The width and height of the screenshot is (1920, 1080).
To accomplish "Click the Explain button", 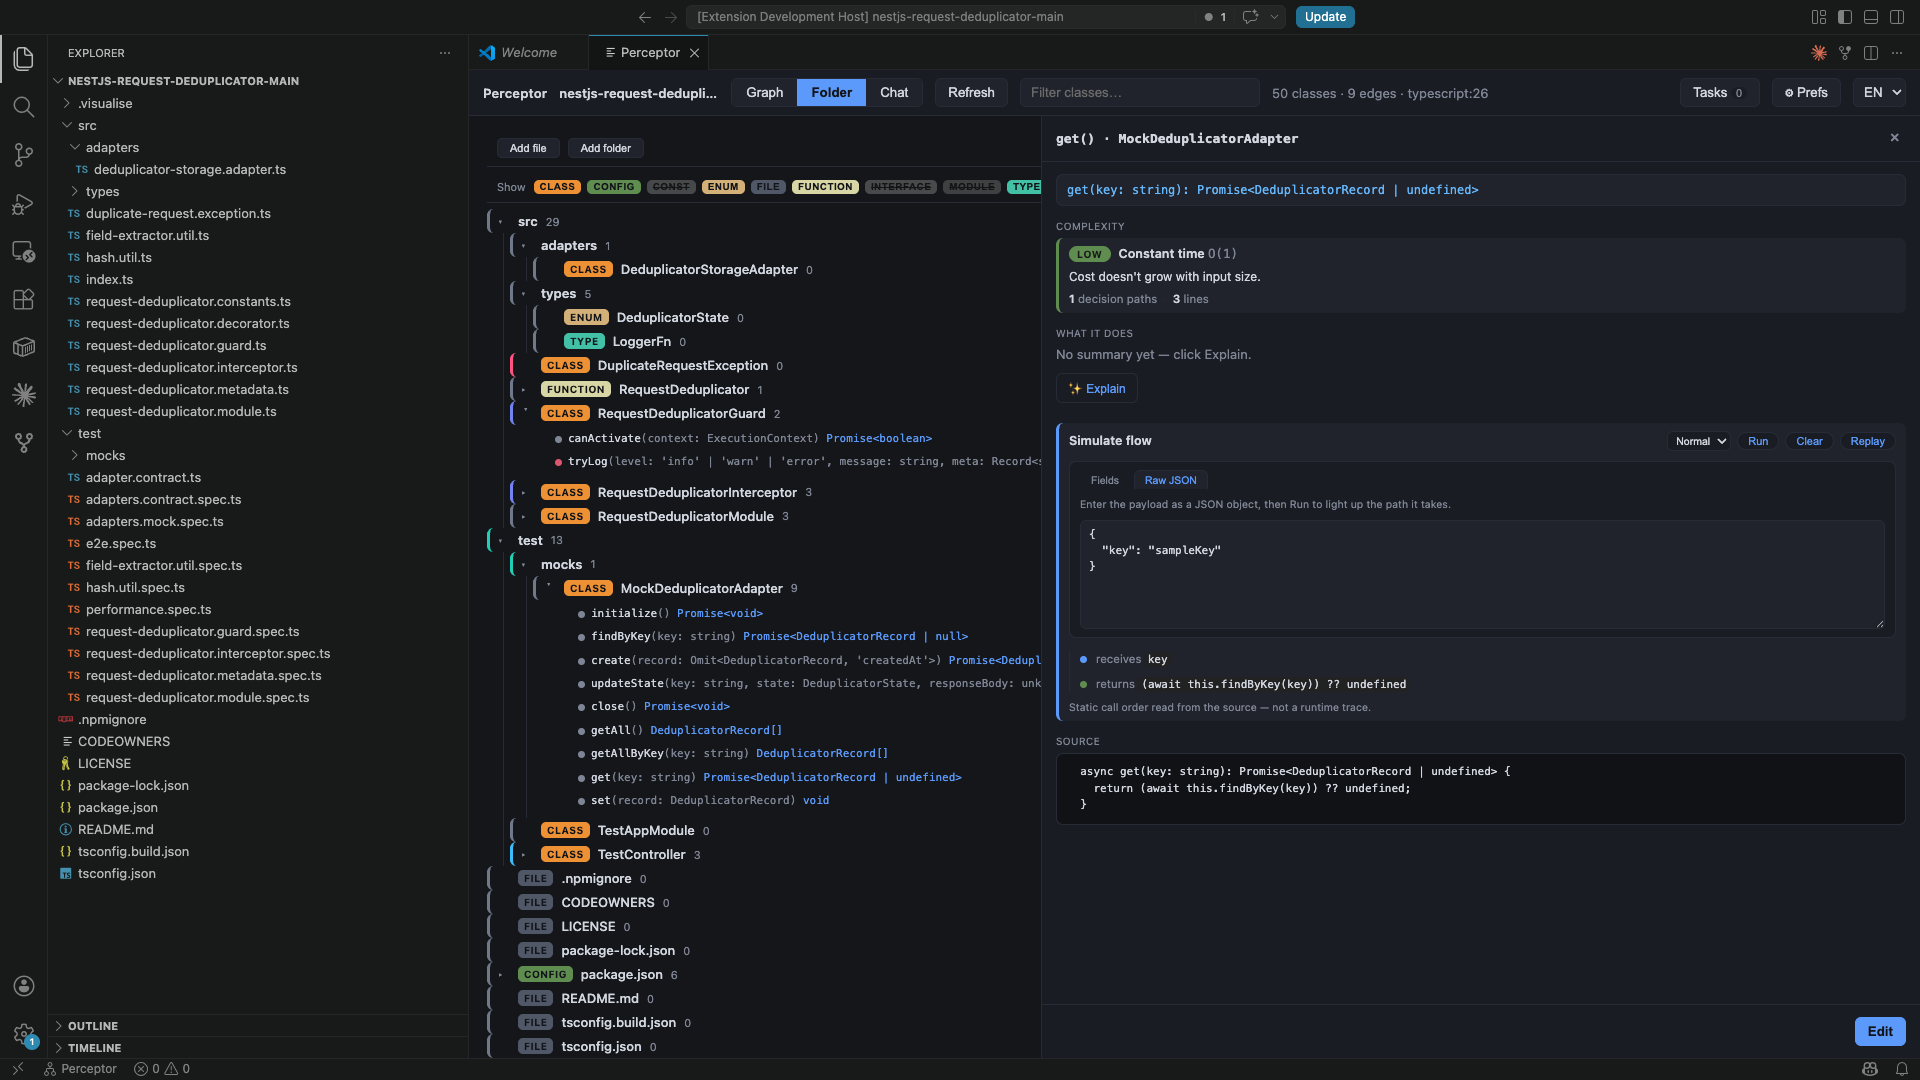I will click(x=1096, y=389).
